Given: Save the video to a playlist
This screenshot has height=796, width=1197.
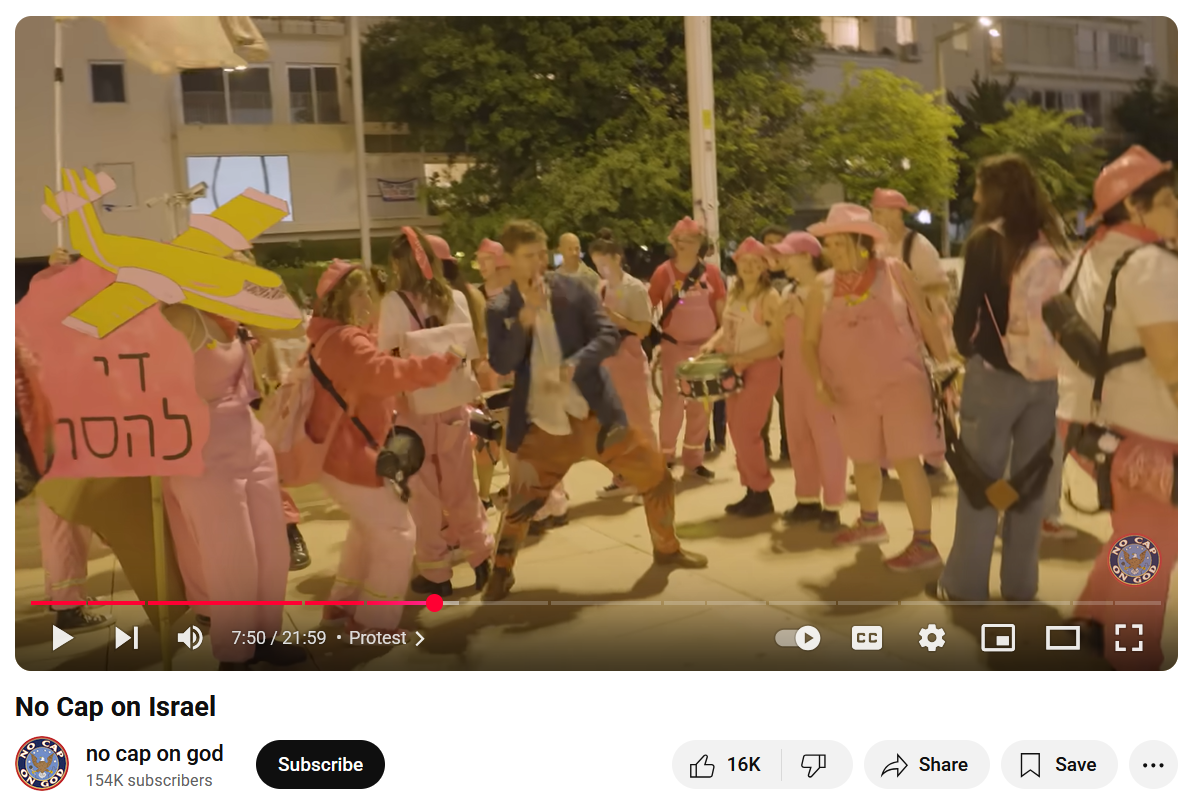Looking at the screenshot, I should click(1060, 764).
